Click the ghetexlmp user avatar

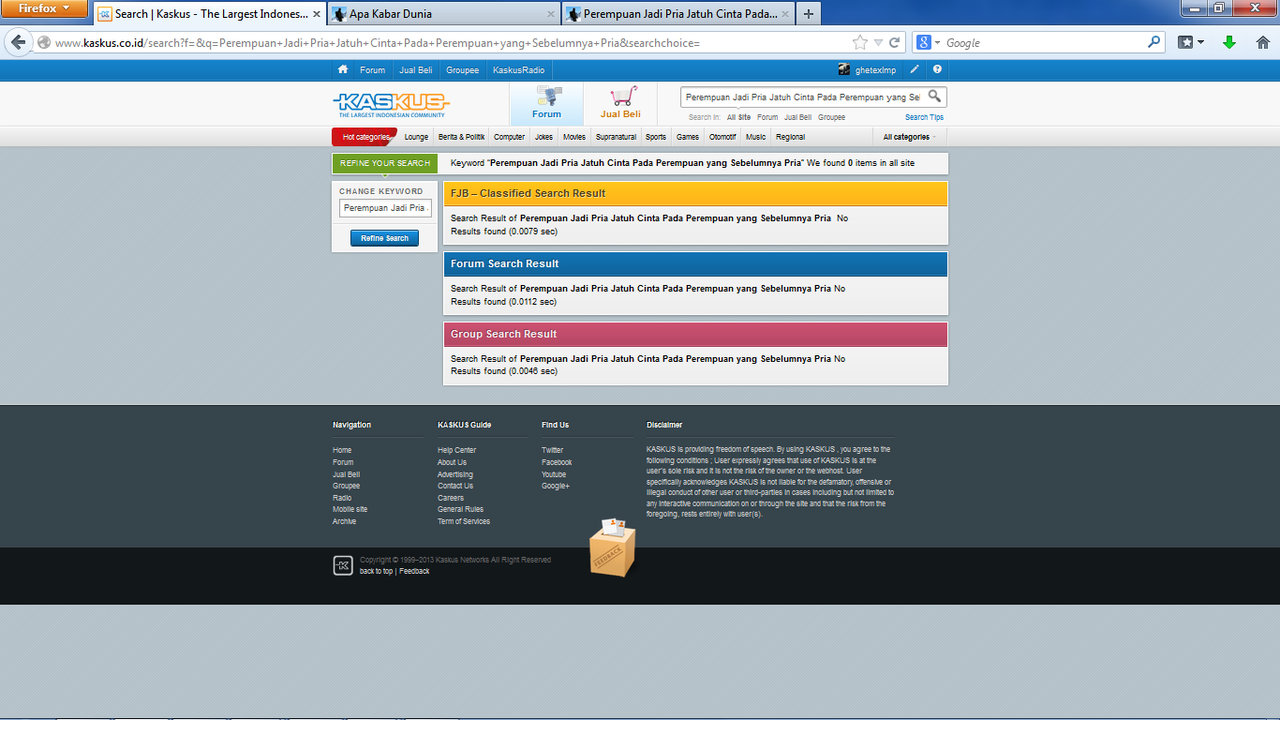(844, 70)
